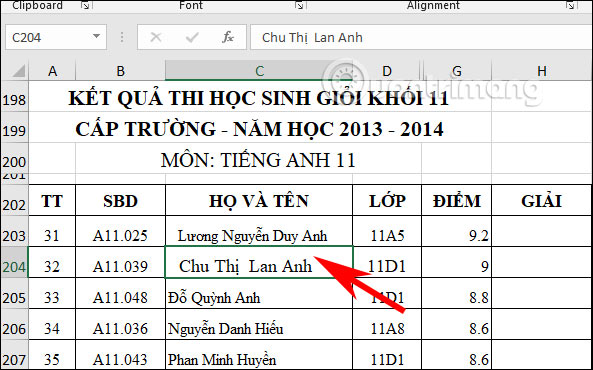Select column H header
The height and width of the screenshot is (370, 593).
(542, 71)
